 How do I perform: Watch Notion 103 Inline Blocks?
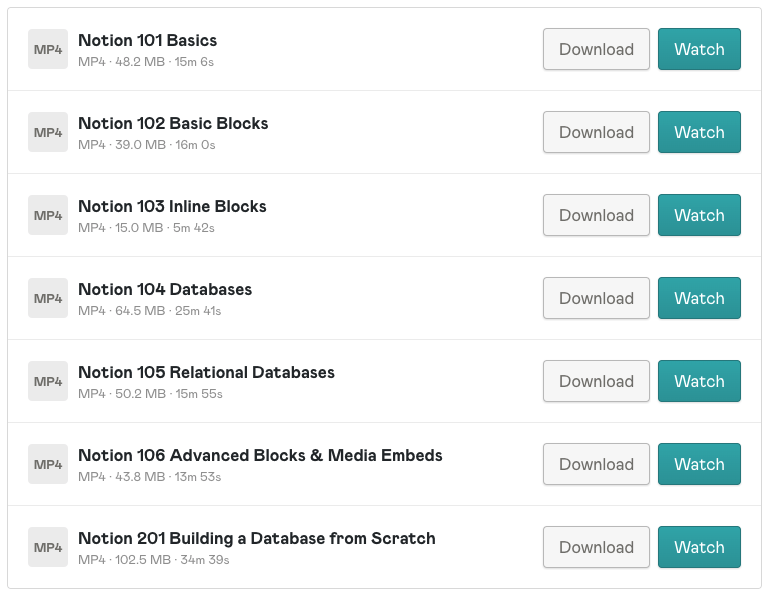tap(699, 215)
